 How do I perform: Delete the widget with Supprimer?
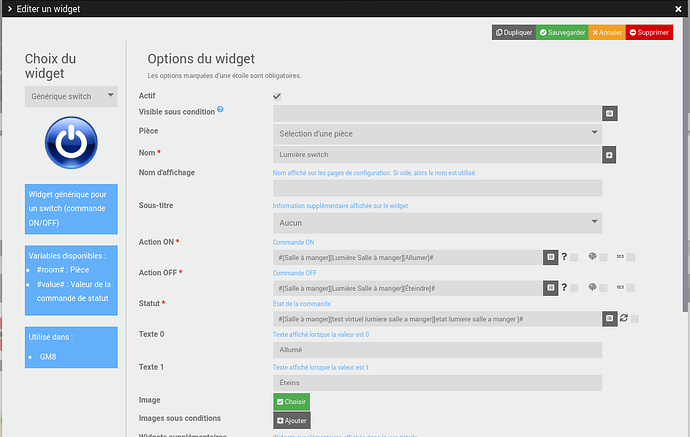[649, 33]
